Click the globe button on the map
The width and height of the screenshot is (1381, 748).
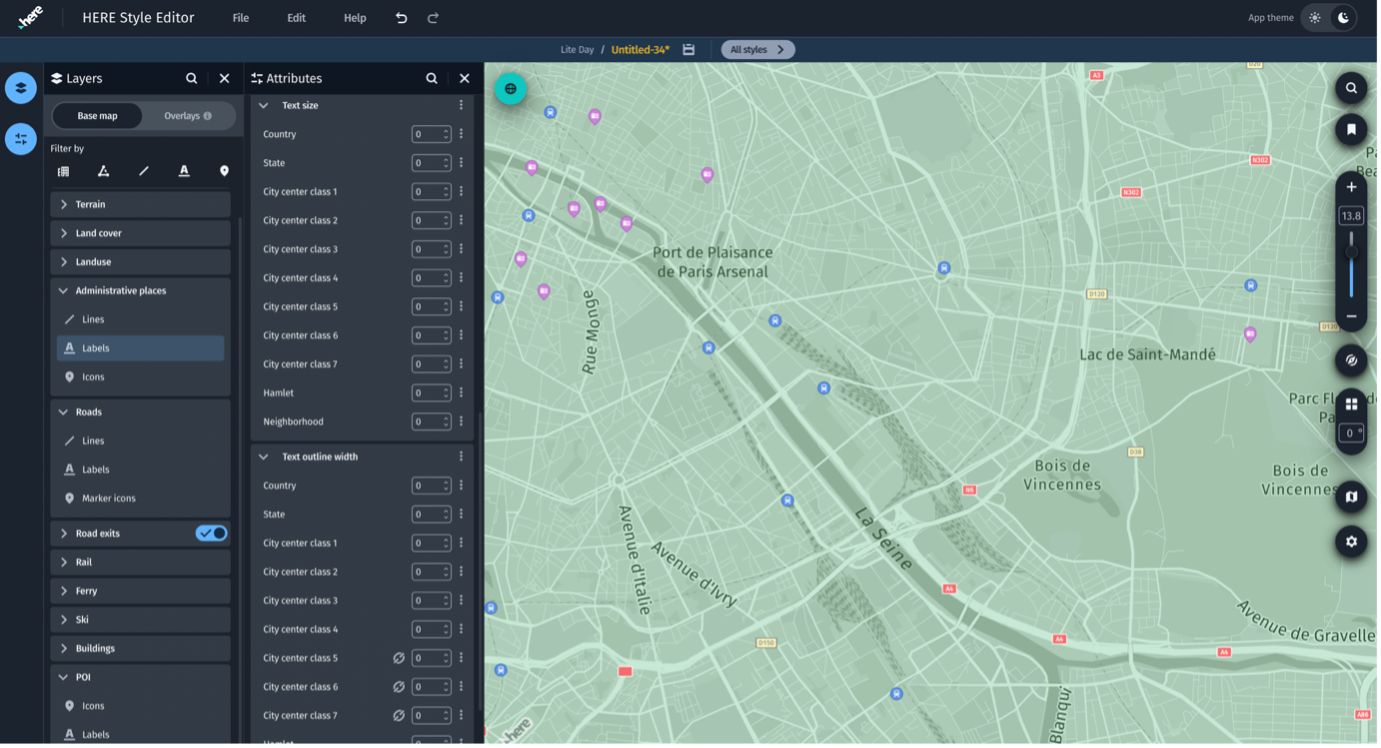[x=510, y=89]
